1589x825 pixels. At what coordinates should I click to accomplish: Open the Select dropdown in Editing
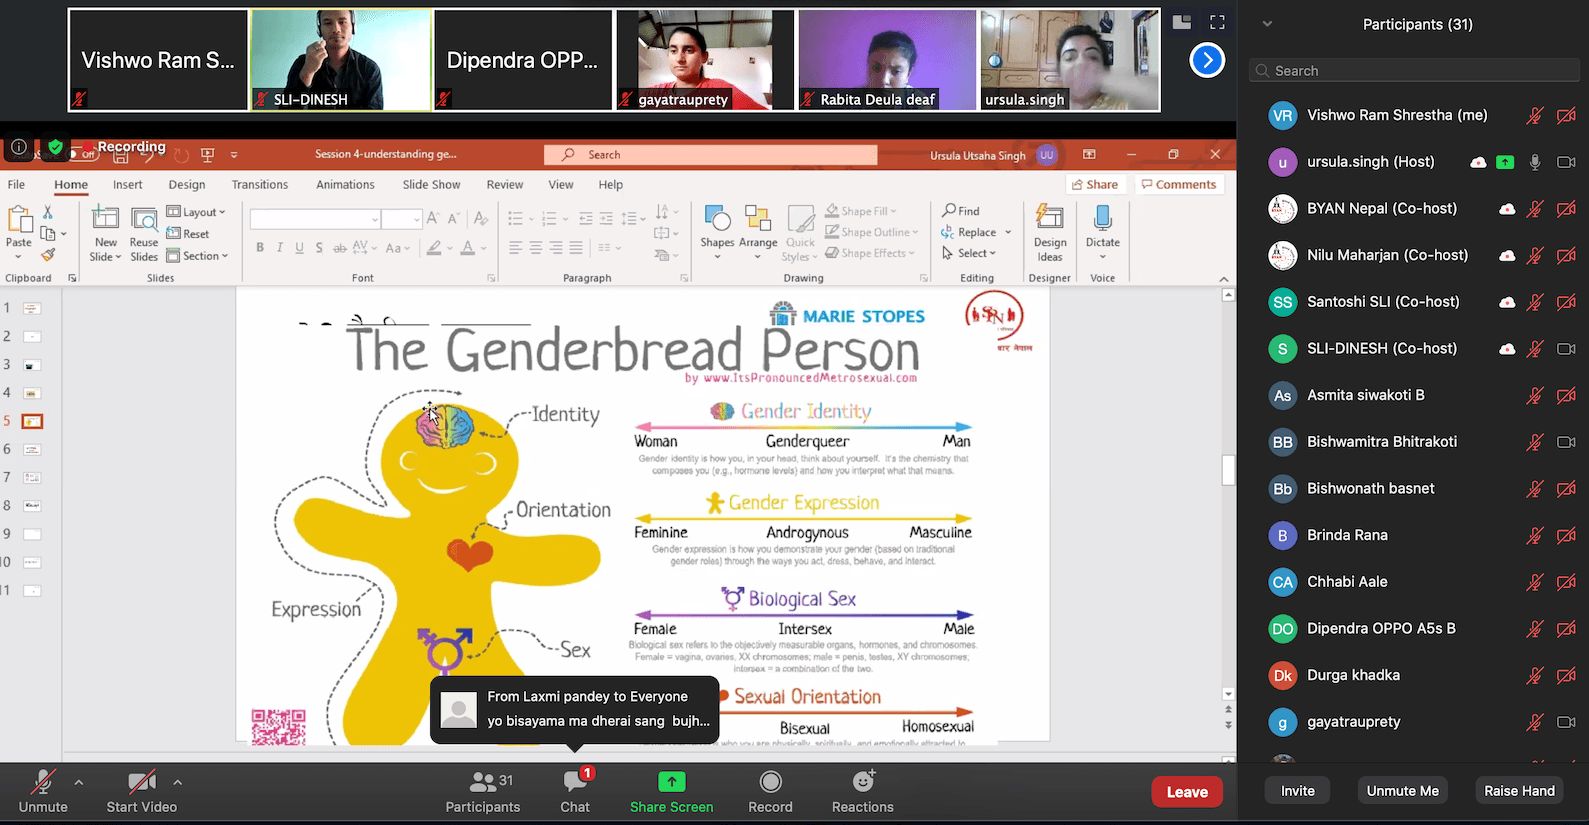point(969,253)
